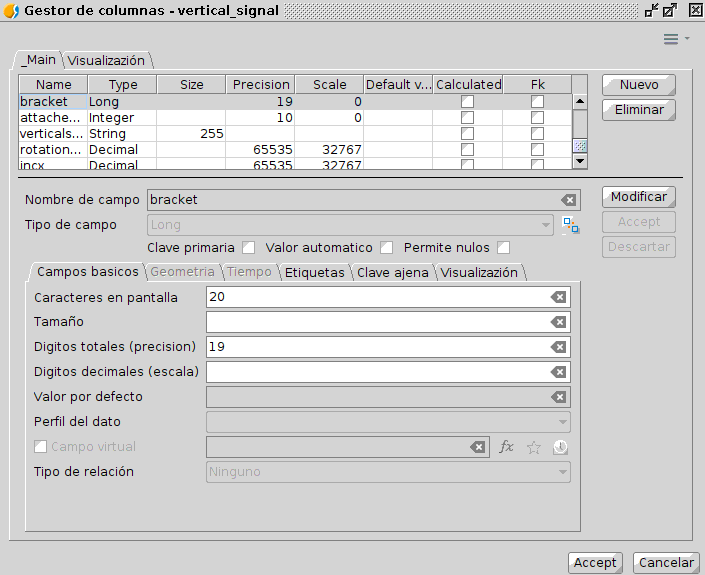Viewport: 705px width, 575px height.
Task: Click the gvSIG application icon in title bar
Action: pyautogui.click(x=11, y=11)
